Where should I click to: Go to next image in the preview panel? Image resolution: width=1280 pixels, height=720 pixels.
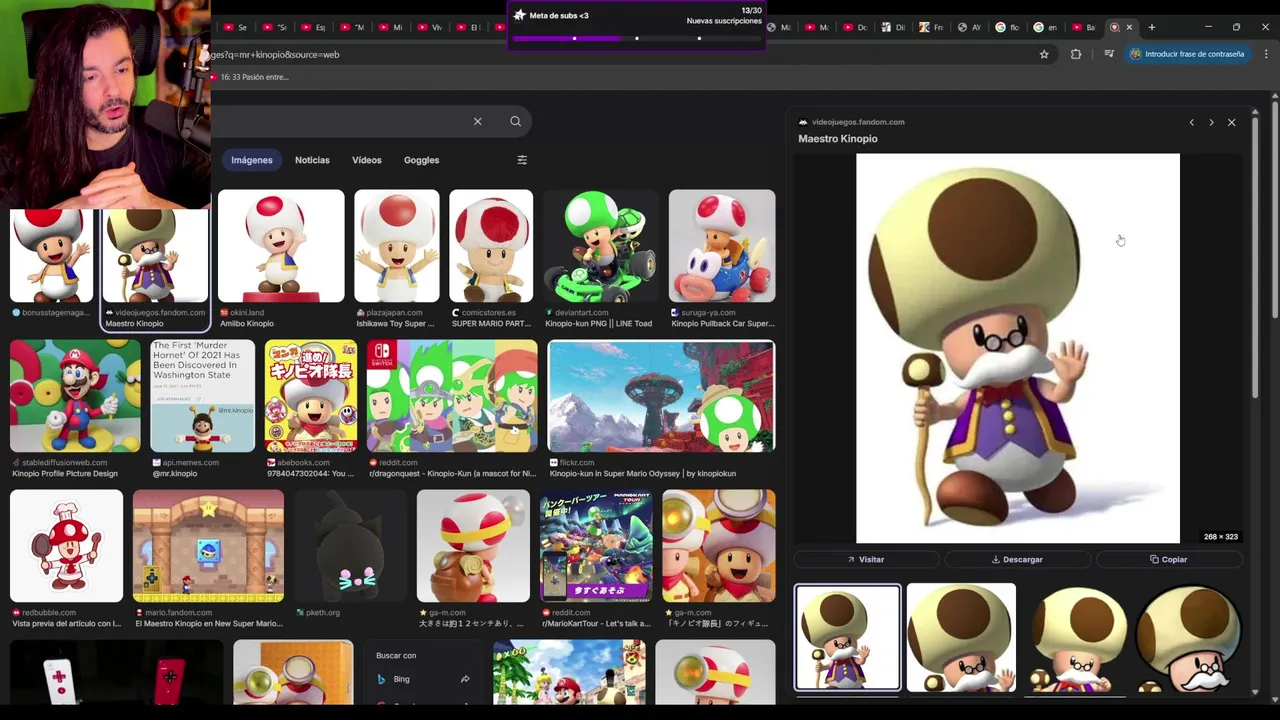click(1211, 122)
